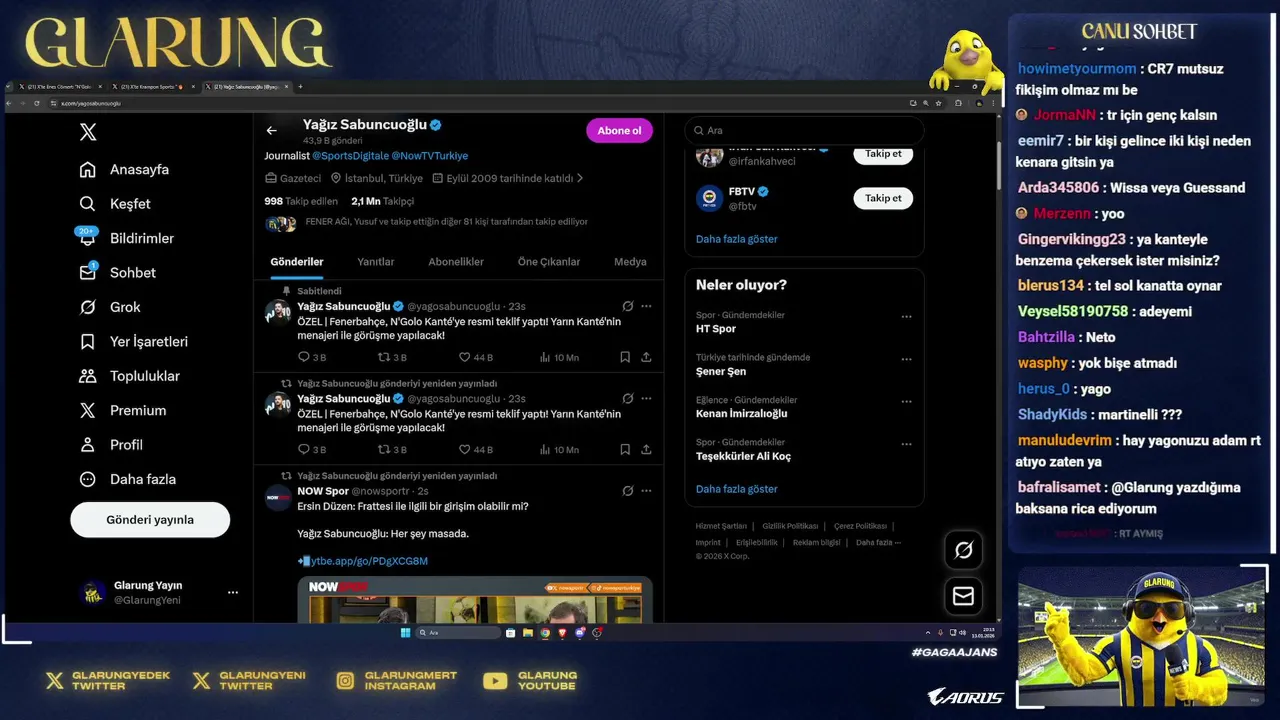Open floating Grok button
The height and width of the screenshot is (720, 1280).
(x=964, y=550)
